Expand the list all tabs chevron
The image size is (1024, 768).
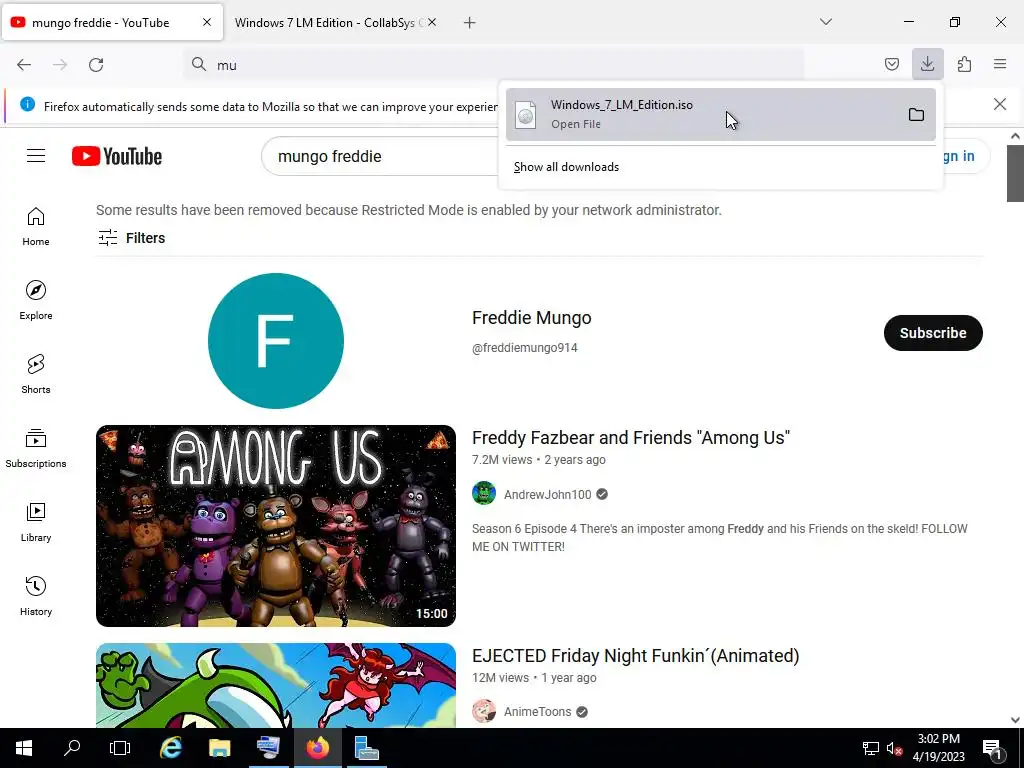click(x=825, y=22)
